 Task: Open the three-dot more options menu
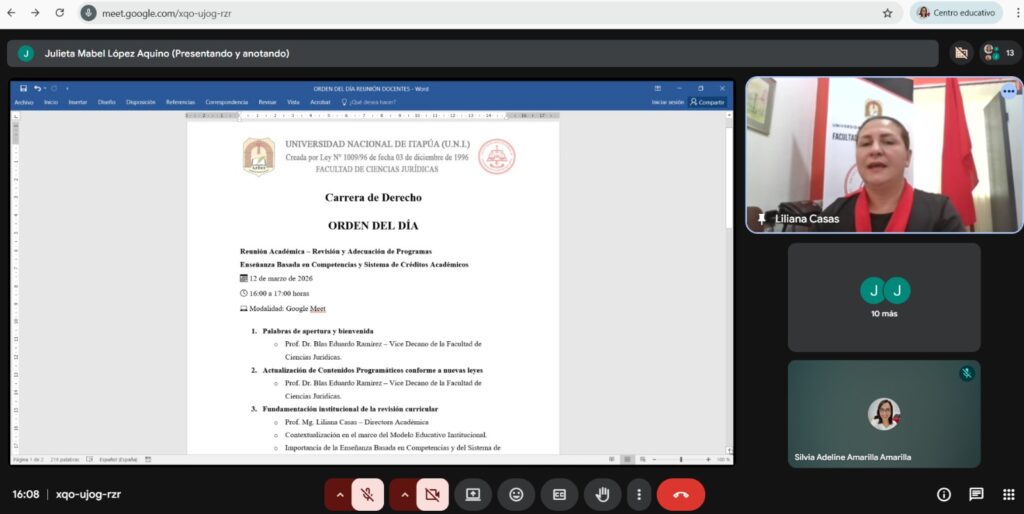(x=639, y=494)
